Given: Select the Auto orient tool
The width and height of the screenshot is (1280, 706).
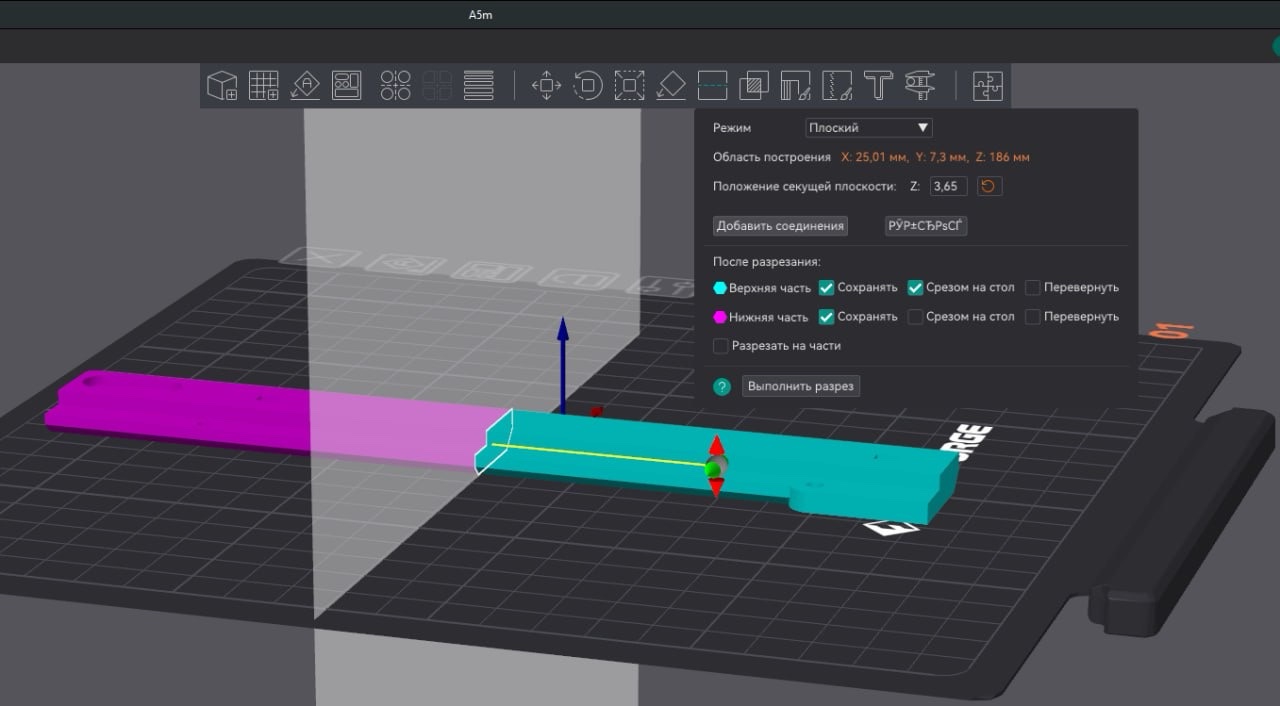Looking at the screenshot, I should [305, 85].
